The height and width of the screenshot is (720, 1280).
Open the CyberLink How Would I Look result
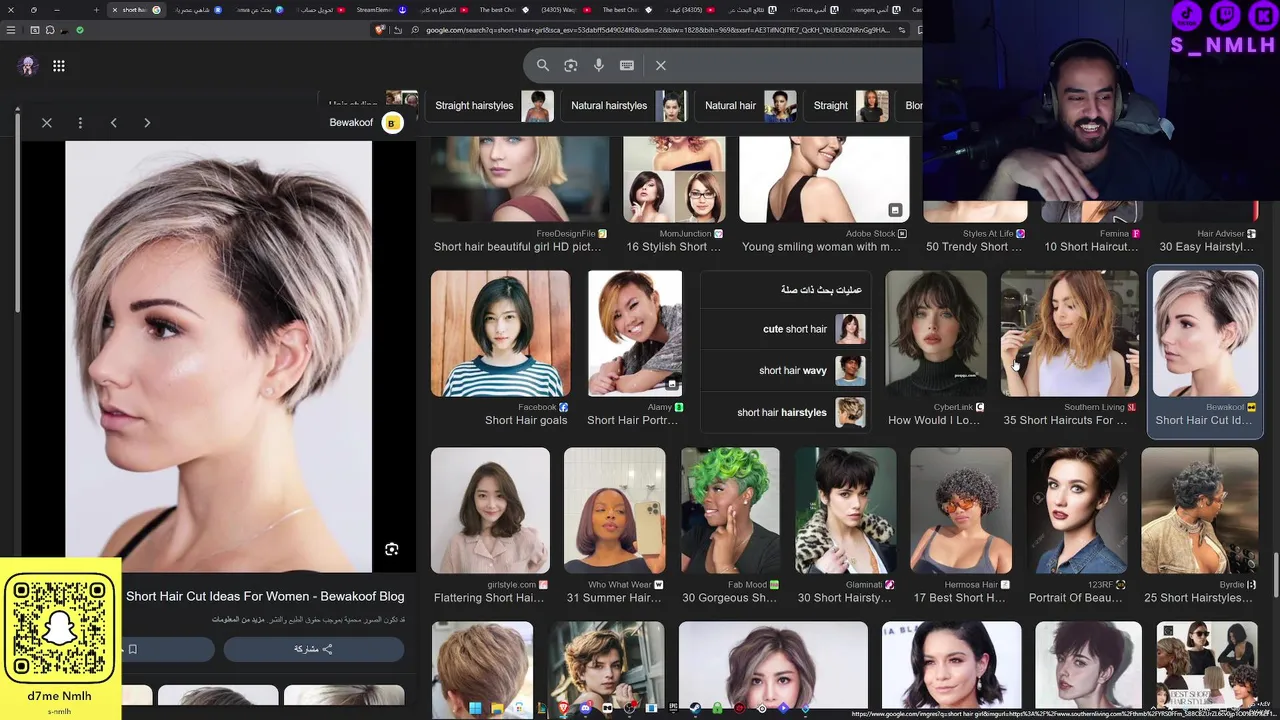point(936,348)
